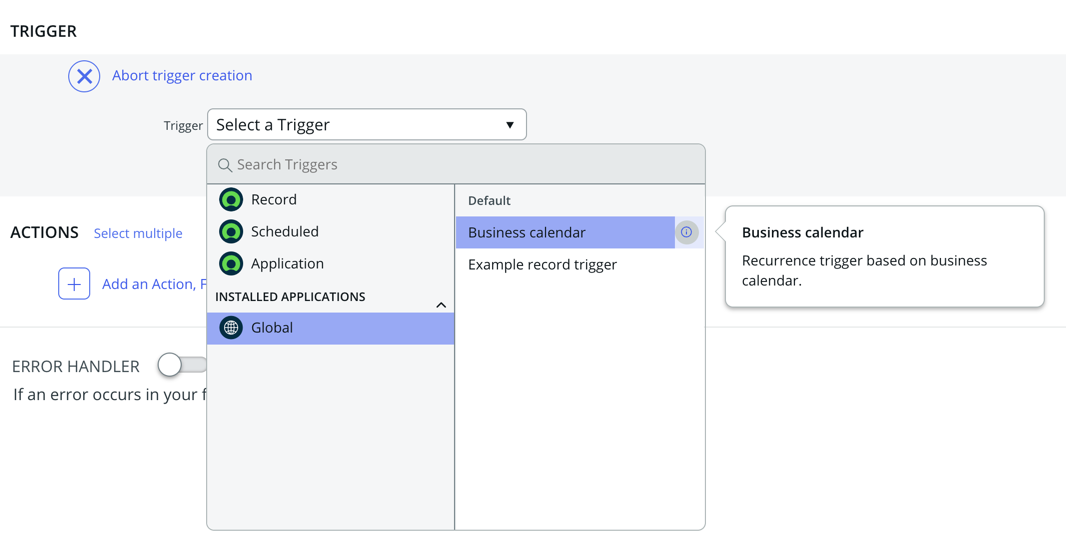Click the Global globe icon

point(231,328)
